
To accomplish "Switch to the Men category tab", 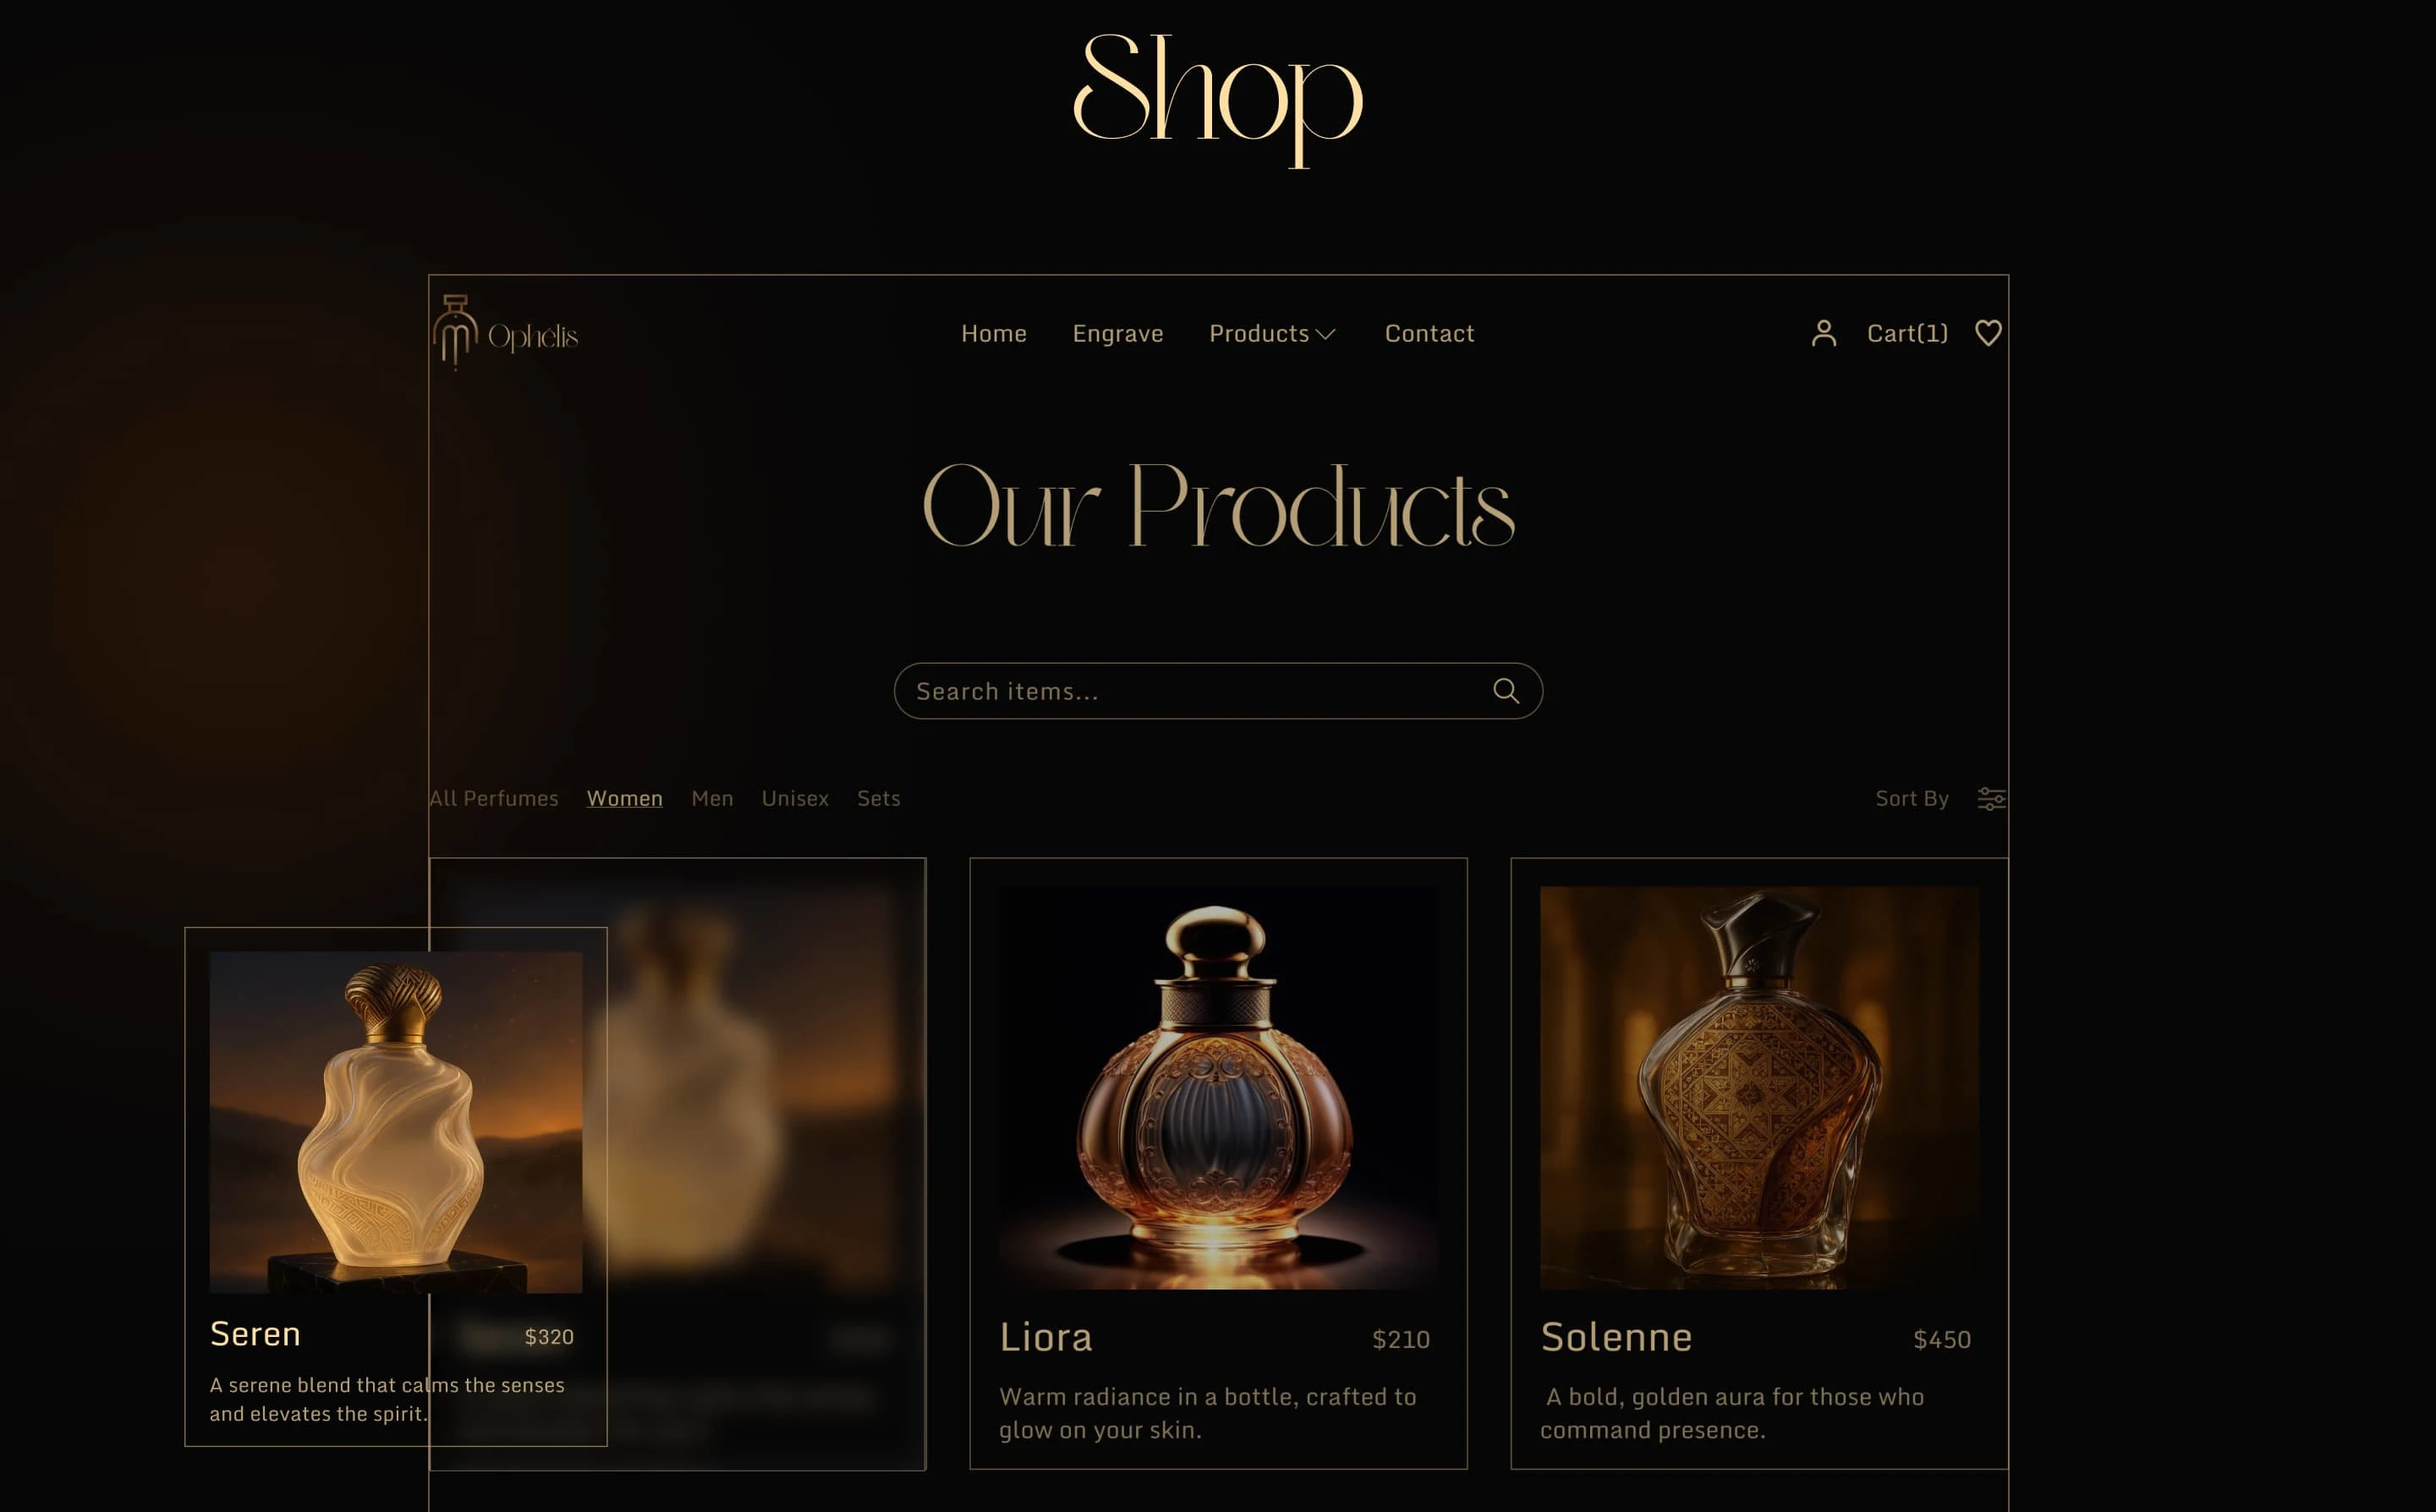I will tap(712, 799).
